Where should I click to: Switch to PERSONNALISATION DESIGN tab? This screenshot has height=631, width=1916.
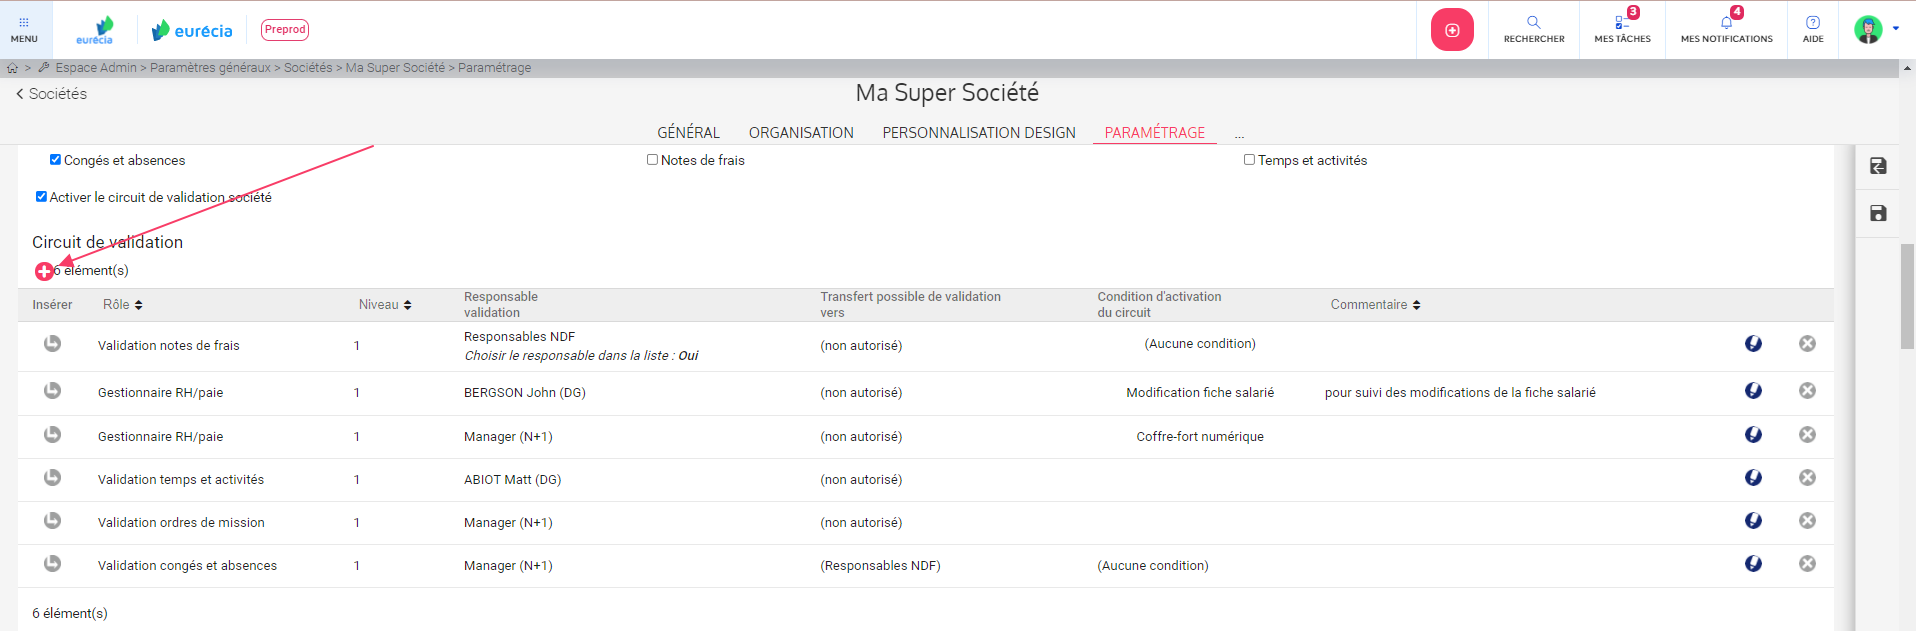[x=978, y=133]
